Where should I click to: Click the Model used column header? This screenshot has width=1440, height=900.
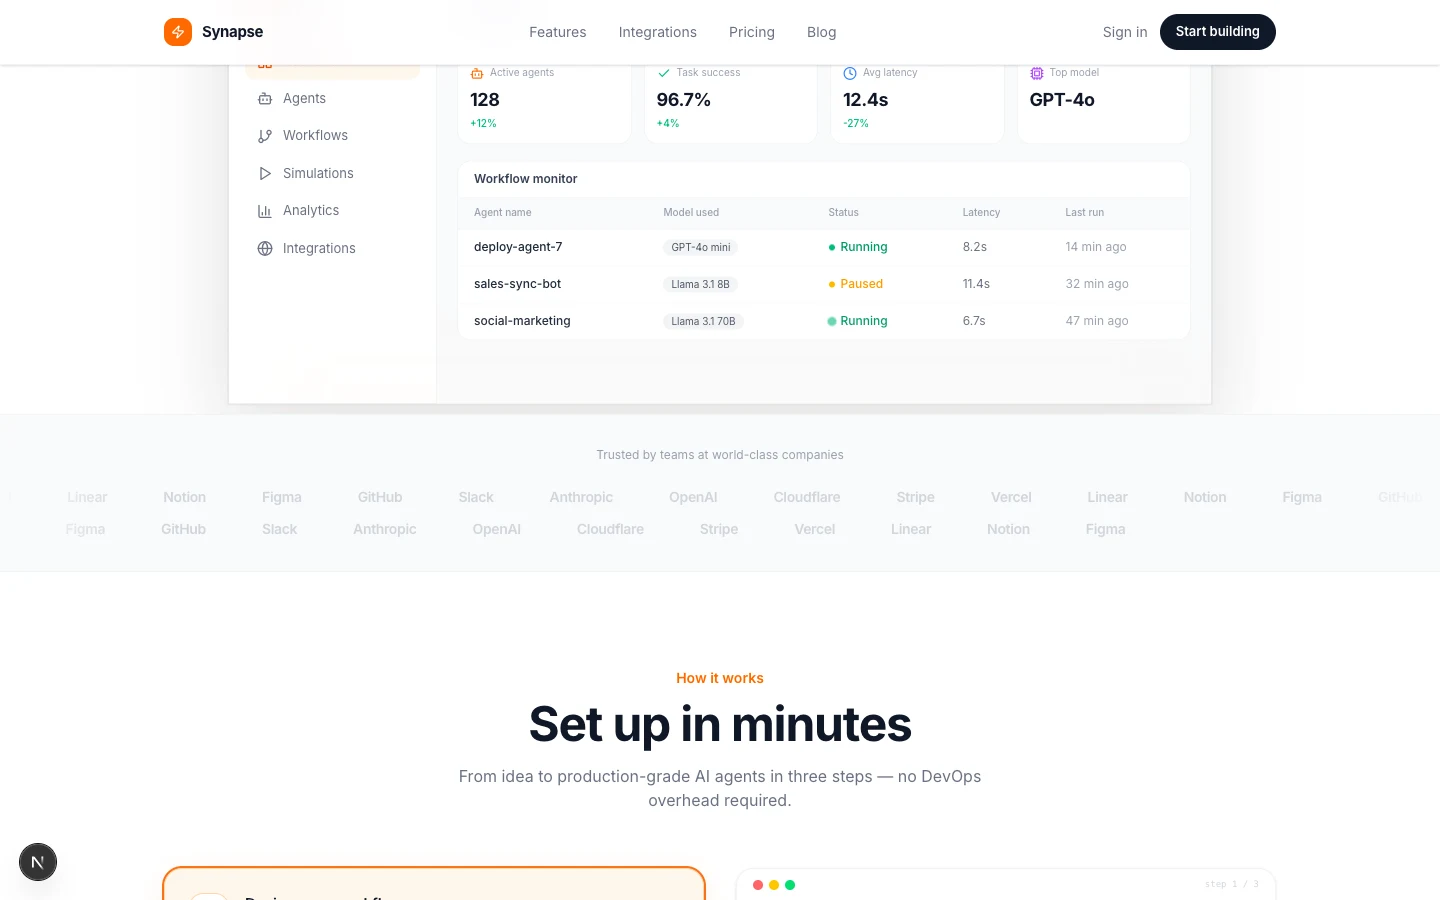(x=691, y=213)
